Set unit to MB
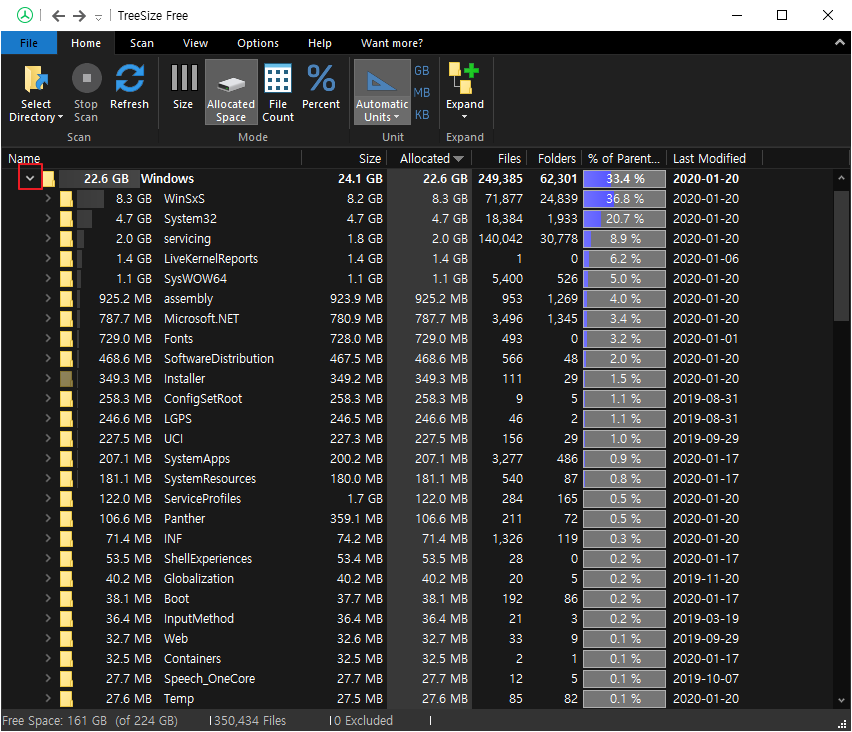The image size is (852, 732). point(422,93)
